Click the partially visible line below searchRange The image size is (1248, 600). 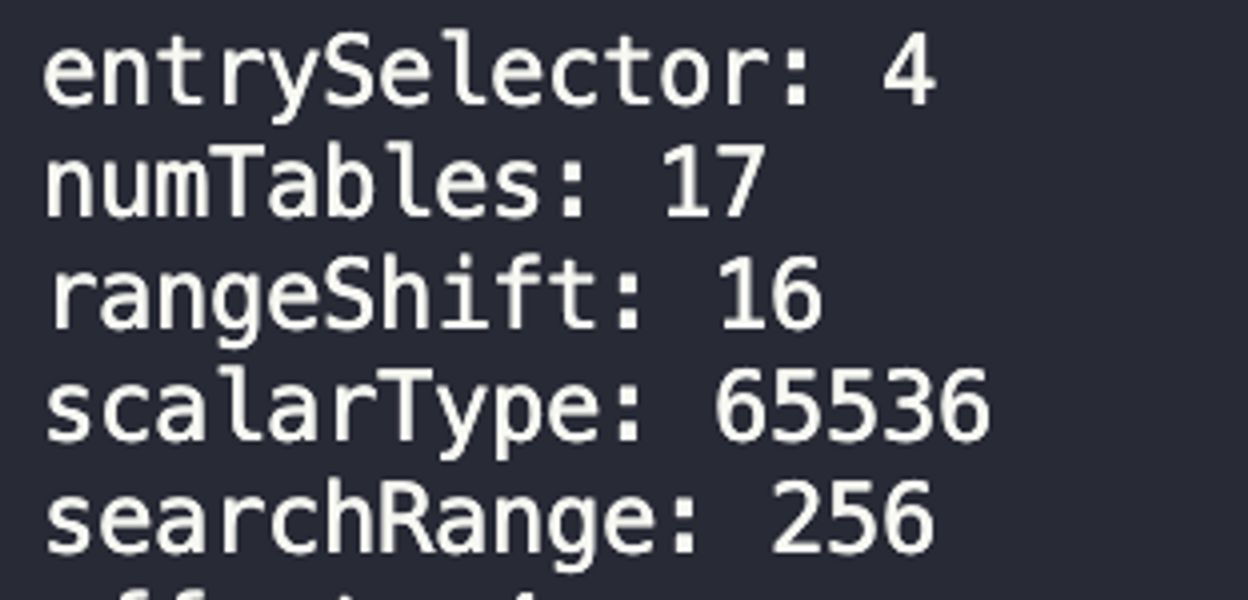300,590
